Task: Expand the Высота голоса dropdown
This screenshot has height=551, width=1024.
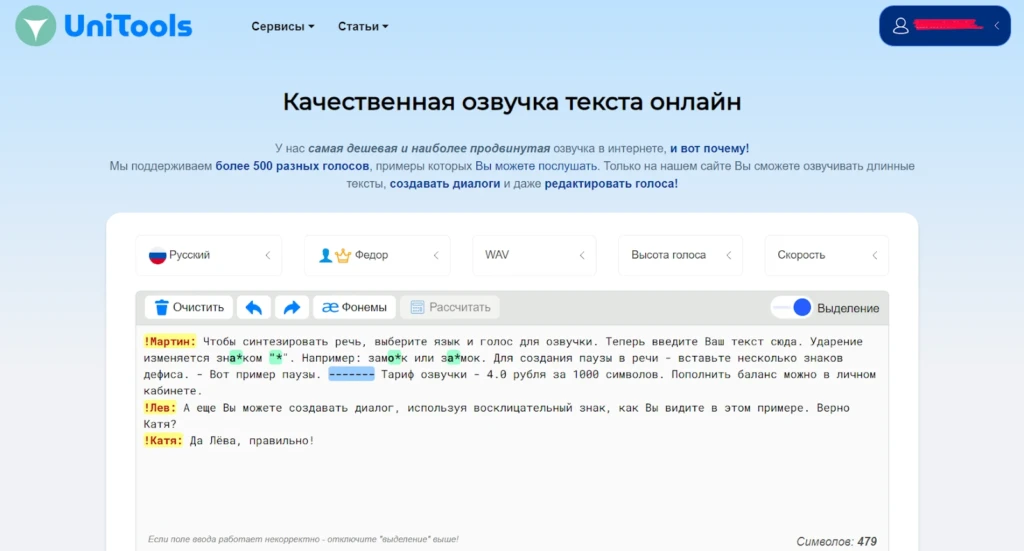Action: [x=680, y=255]
